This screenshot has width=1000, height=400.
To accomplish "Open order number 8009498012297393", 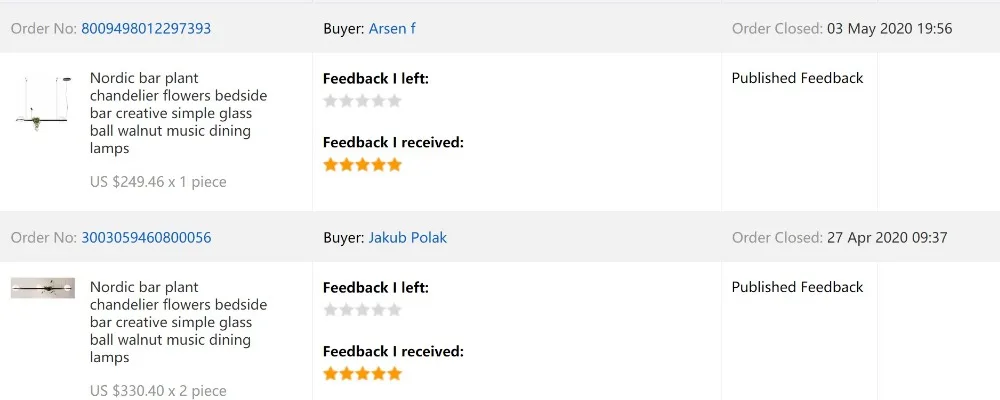I will (146, 29).
